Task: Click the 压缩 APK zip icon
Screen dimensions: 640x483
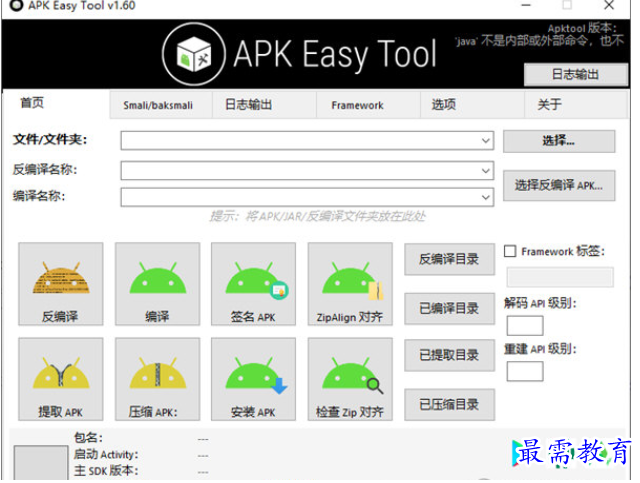Action: point(158,379)
